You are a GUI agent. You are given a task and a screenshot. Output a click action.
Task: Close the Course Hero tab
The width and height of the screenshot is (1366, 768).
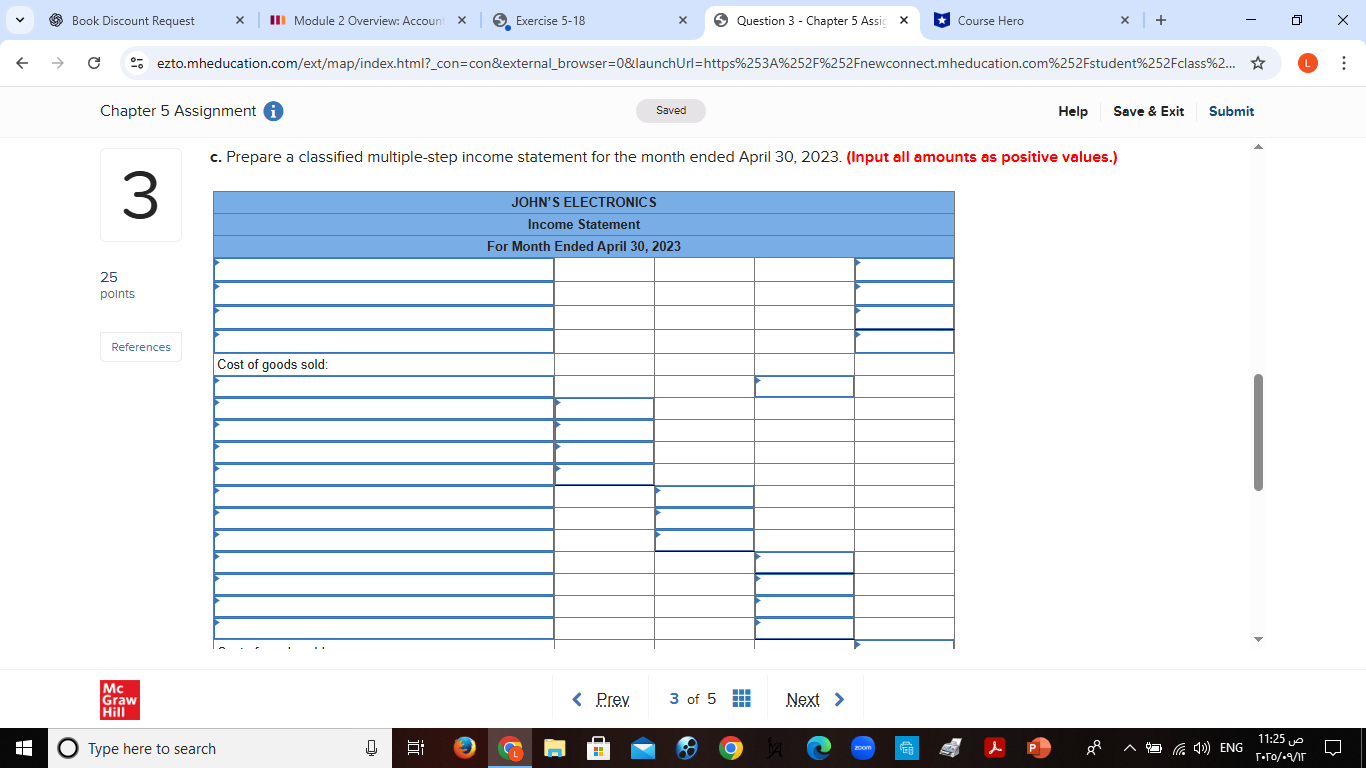point(1125,20)
